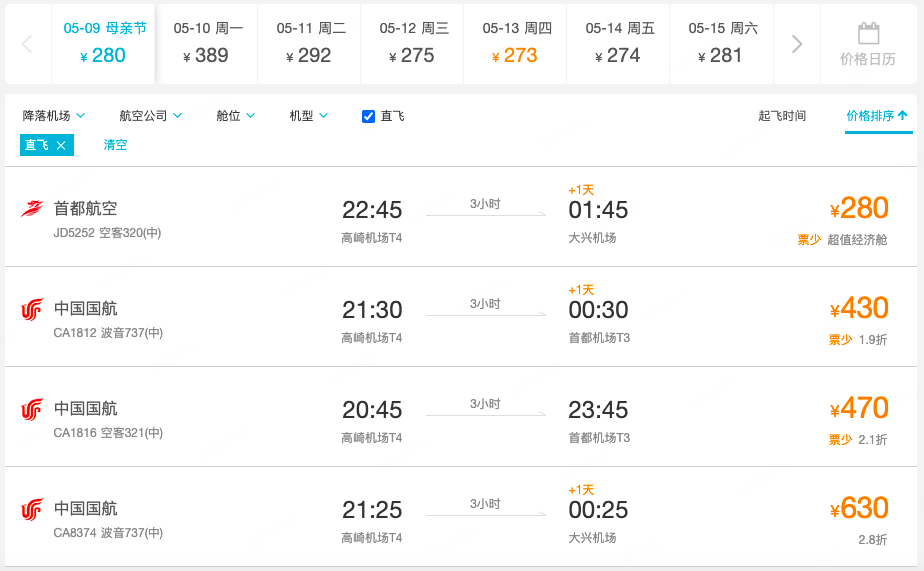924x571 pixels.
Task: Sort flights by 起飞时间
Action: [x=782, y=116]
